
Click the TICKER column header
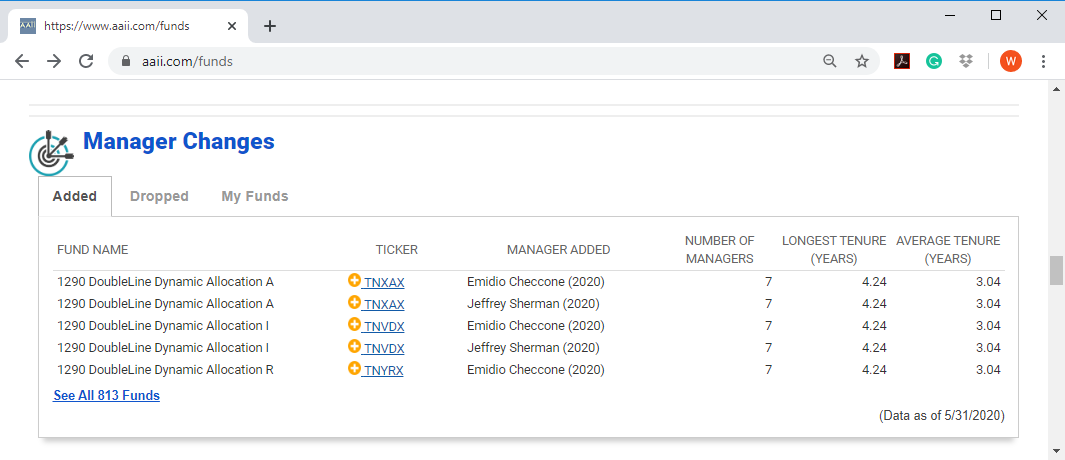click(x=397, y=249)
